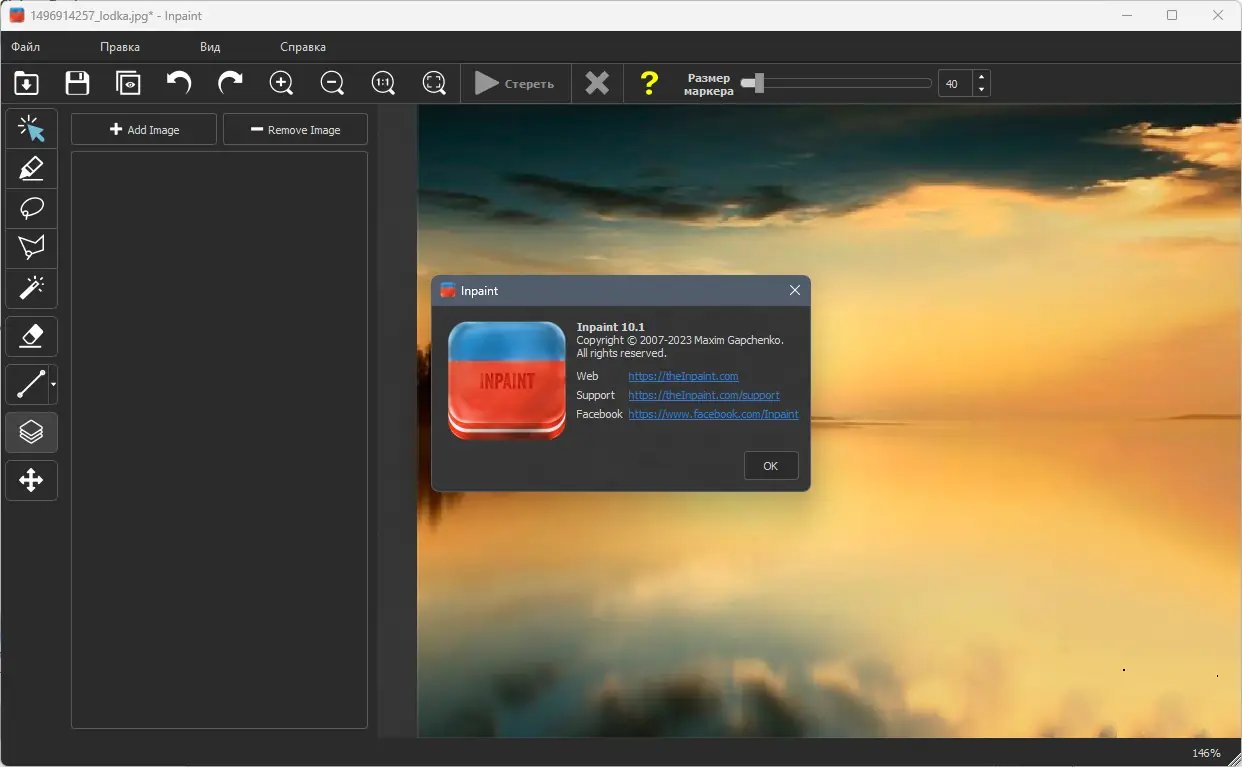This screenshot has width=1242, height=767.
Task: Increase marker size with up stepper arrow
Action: (x=981, y=77)
